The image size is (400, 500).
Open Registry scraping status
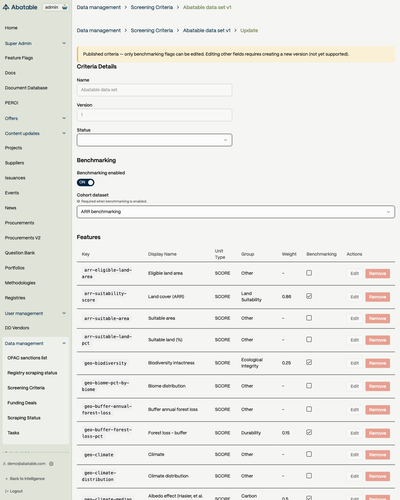pos(32,373)
